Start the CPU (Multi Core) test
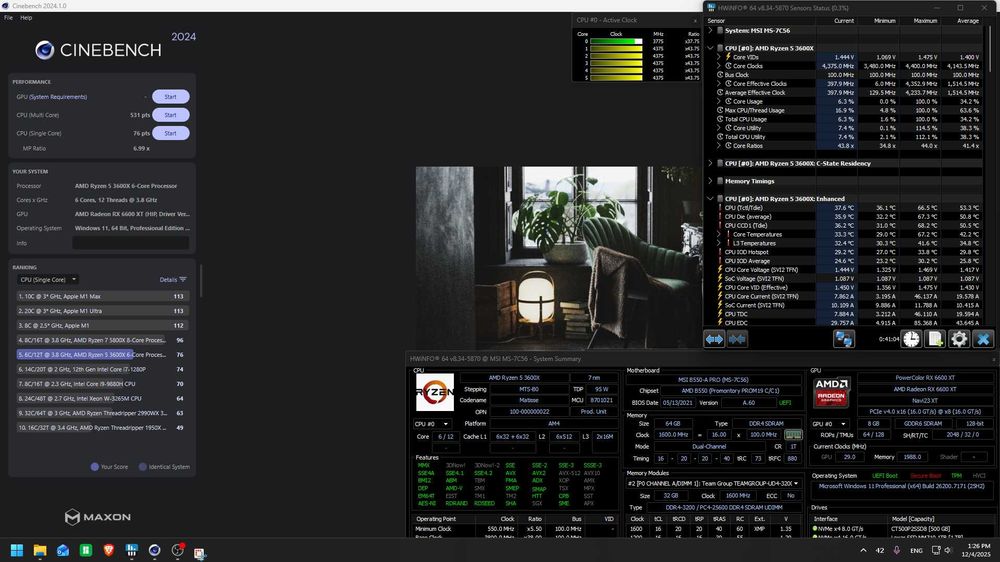Viewport: 1000px width, 562px height. click(170, 115)
